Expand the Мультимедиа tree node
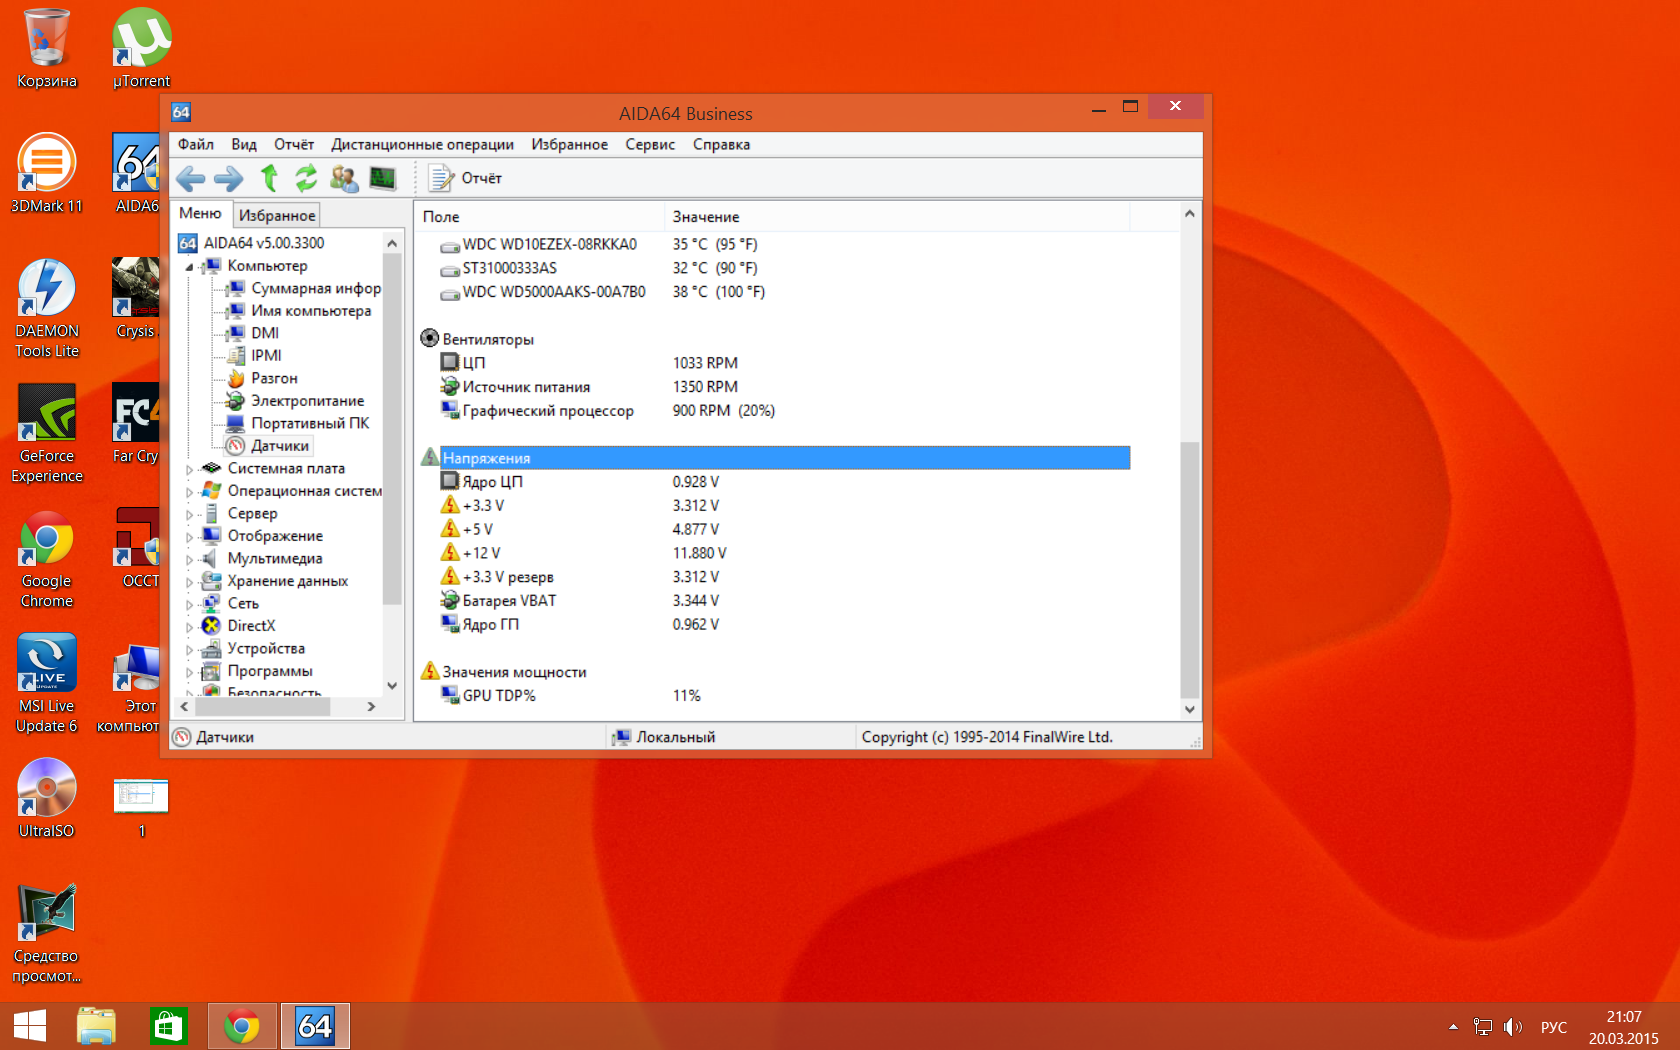This screenshot has height=1050, width=1680. pos(189,559)
